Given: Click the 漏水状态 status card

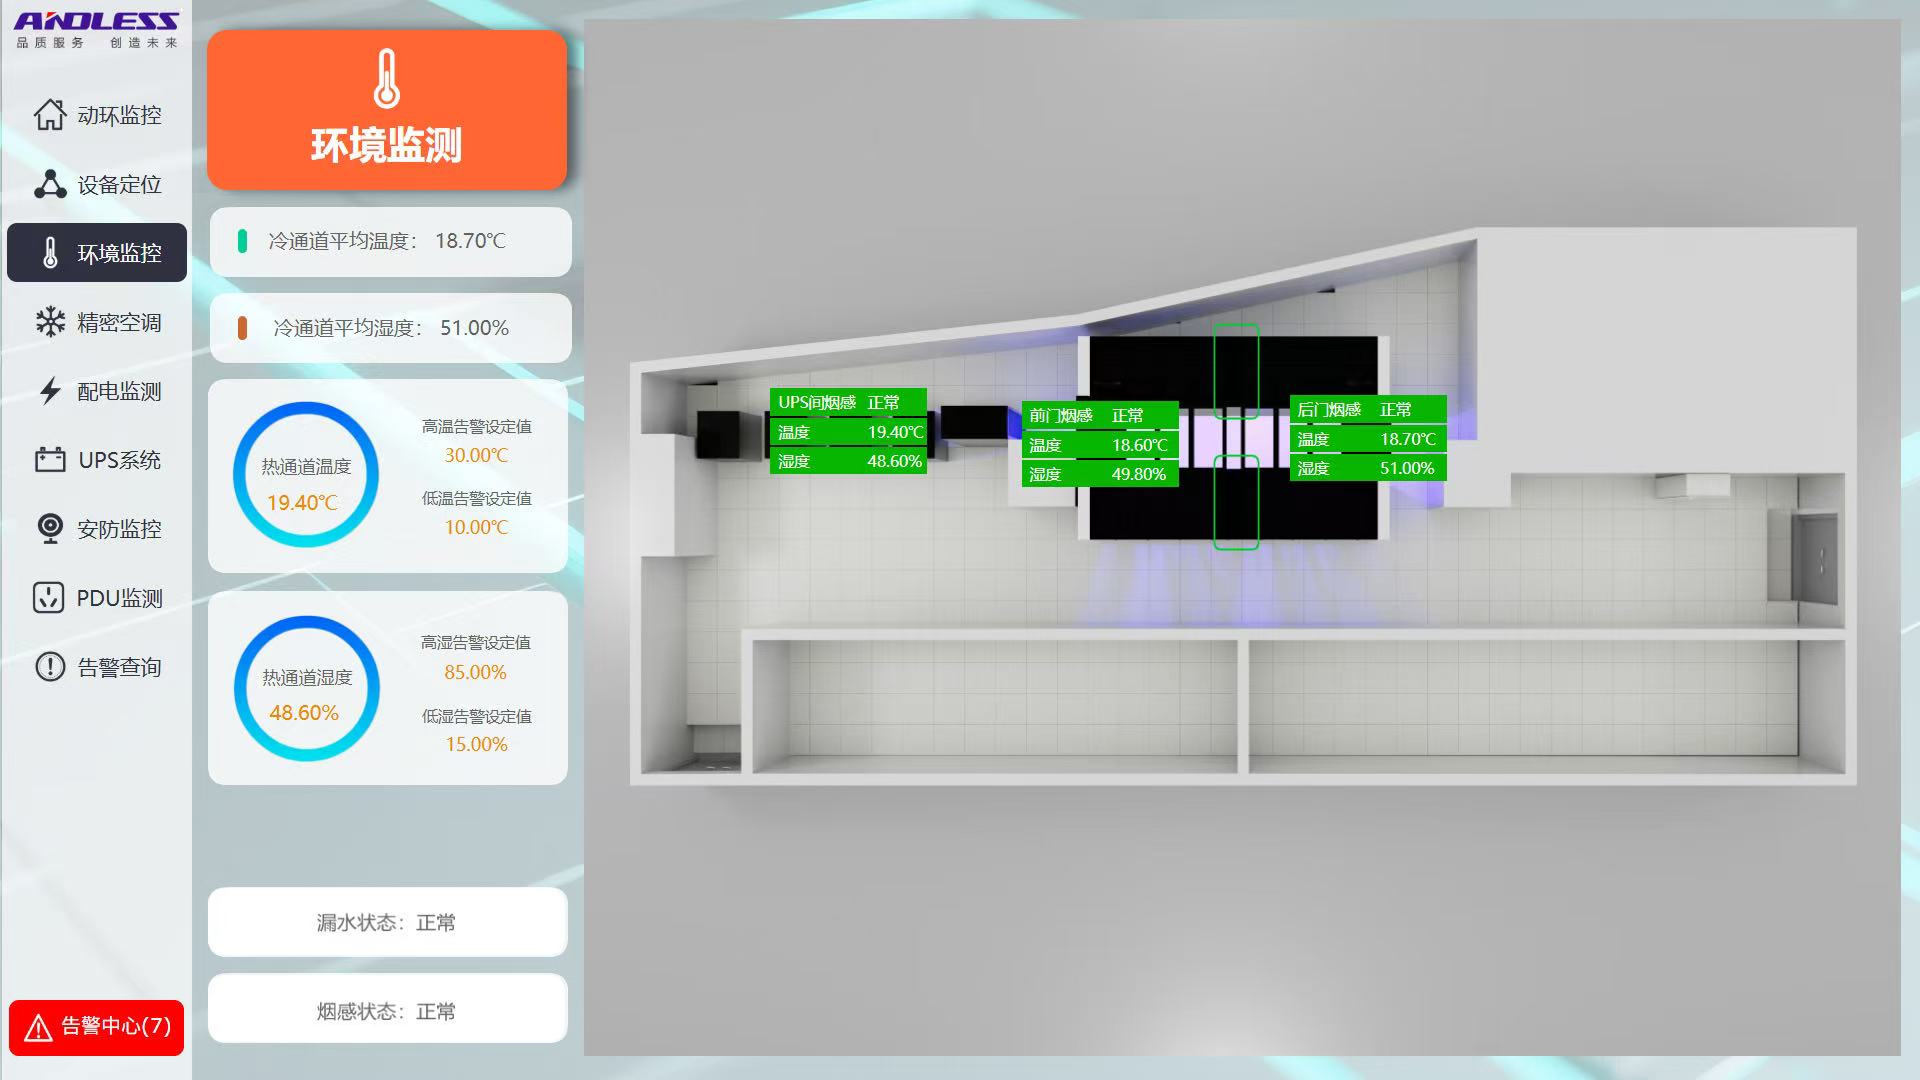Looking at the screenshot, I should click(387, 922).
